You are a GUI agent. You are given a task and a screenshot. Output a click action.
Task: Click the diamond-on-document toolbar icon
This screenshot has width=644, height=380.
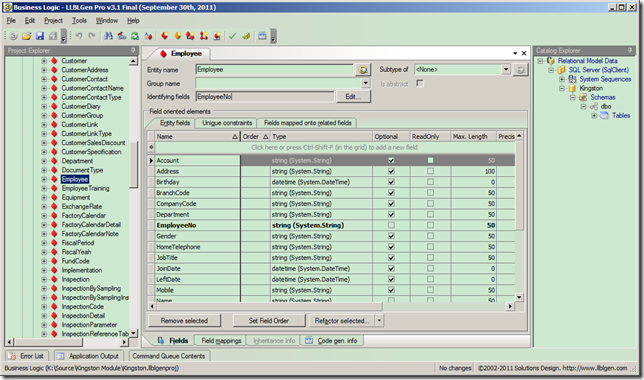(217, 36)
